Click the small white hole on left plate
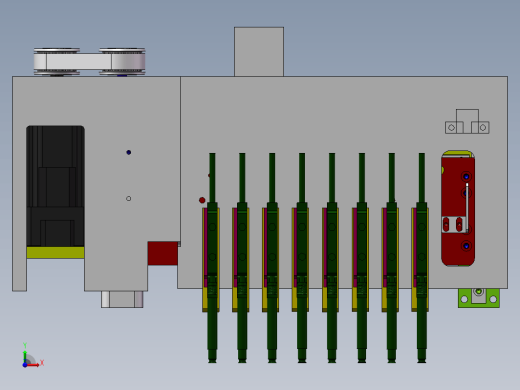The height and width of the screenshot is (390, 520). click(x=129, y=199)
